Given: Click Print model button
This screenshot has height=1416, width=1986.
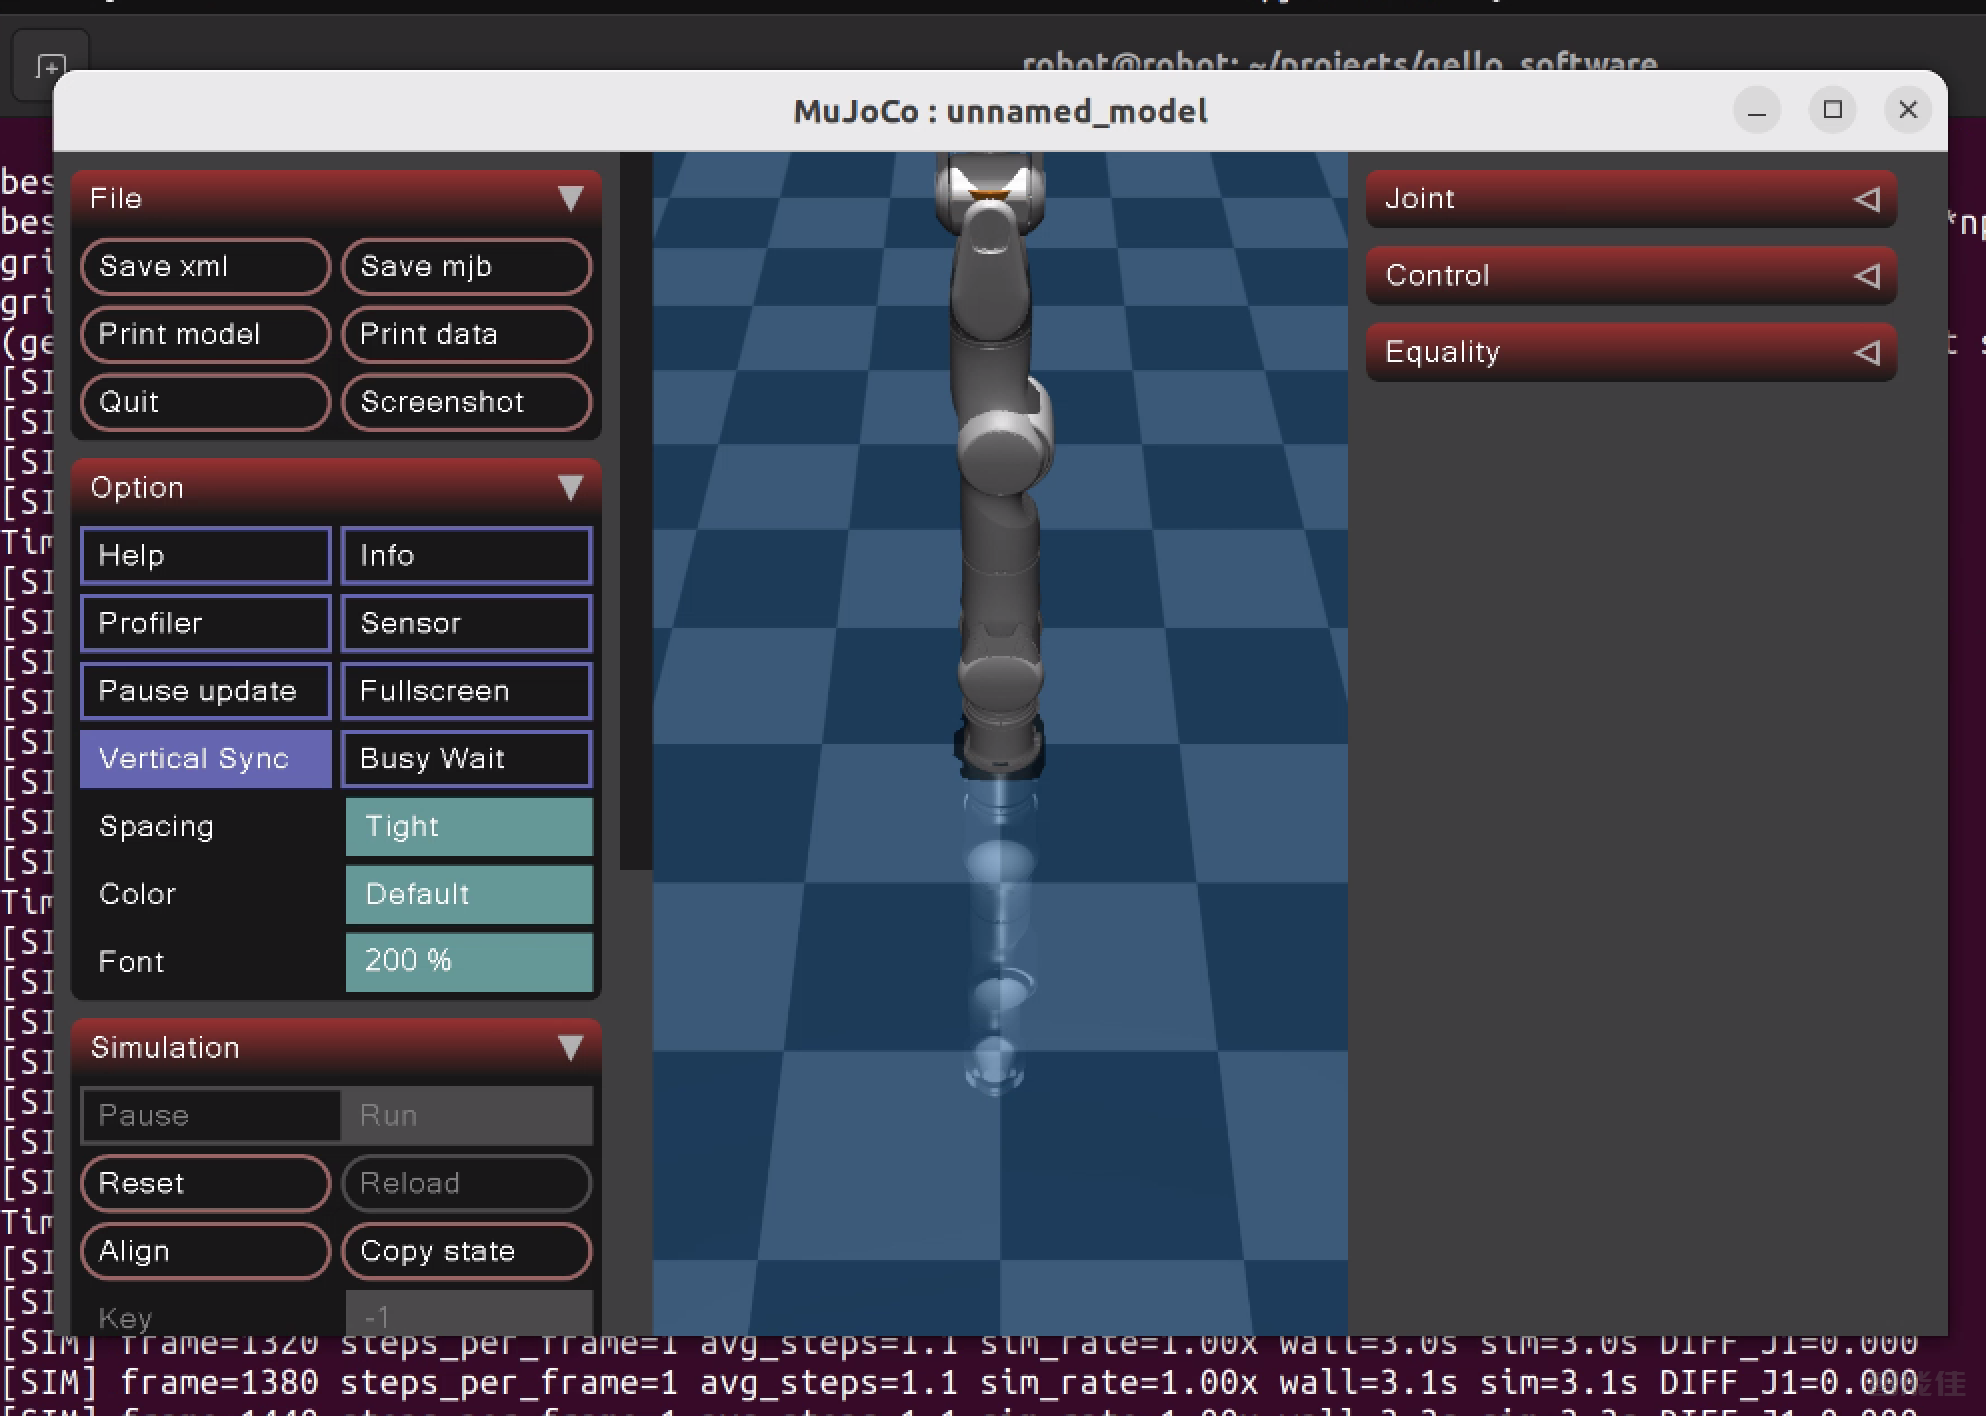Looking at the screenshot, I should coord(206,334).
